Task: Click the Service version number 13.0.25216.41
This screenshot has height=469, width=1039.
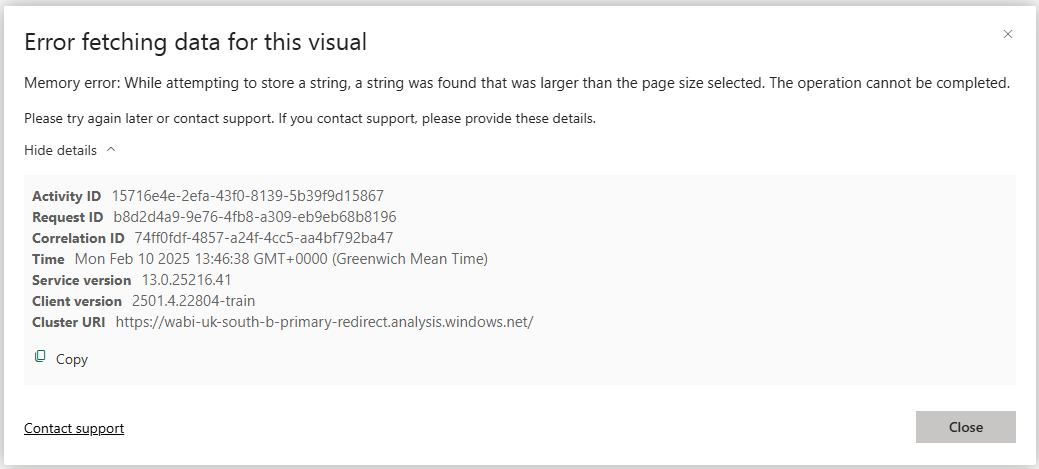Action: pos(187,280)
